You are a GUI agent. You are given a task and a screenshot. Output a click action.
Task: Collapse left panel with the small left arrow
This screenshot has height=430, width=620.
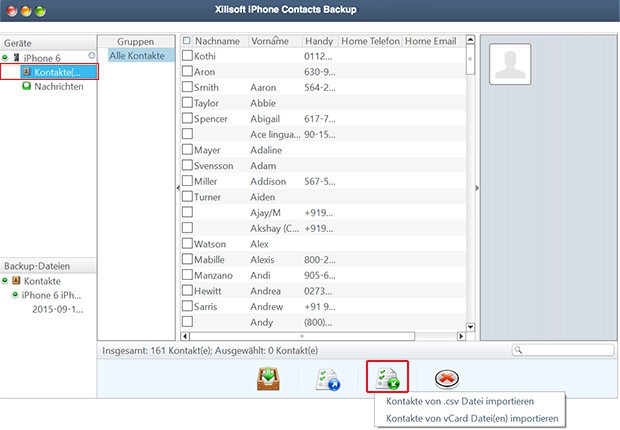click(178, 188)
